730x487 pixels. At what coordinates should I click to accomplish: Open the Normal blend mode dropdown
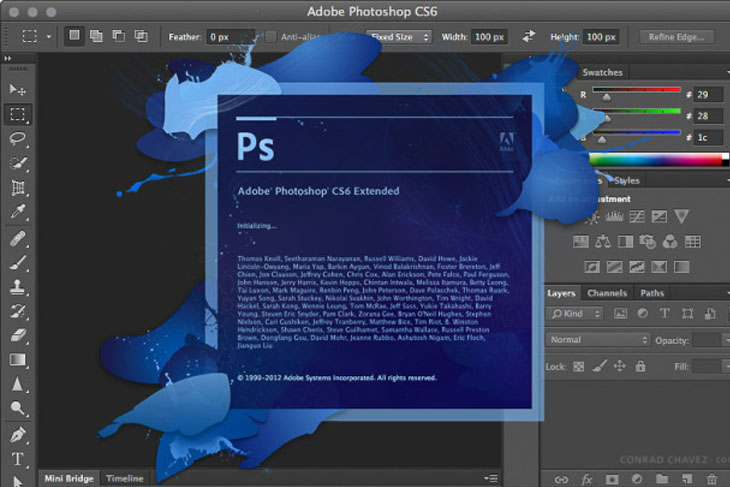coord(598,340)
